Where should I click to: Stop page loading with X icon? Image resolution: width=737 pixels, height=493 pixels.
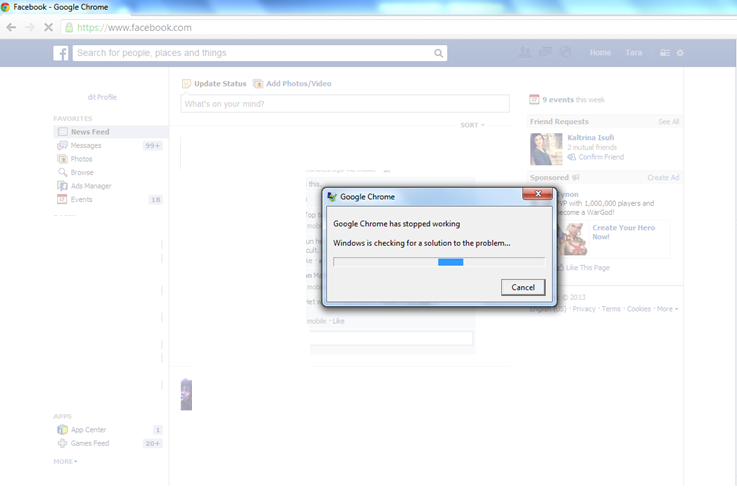(x=48, y=27)
